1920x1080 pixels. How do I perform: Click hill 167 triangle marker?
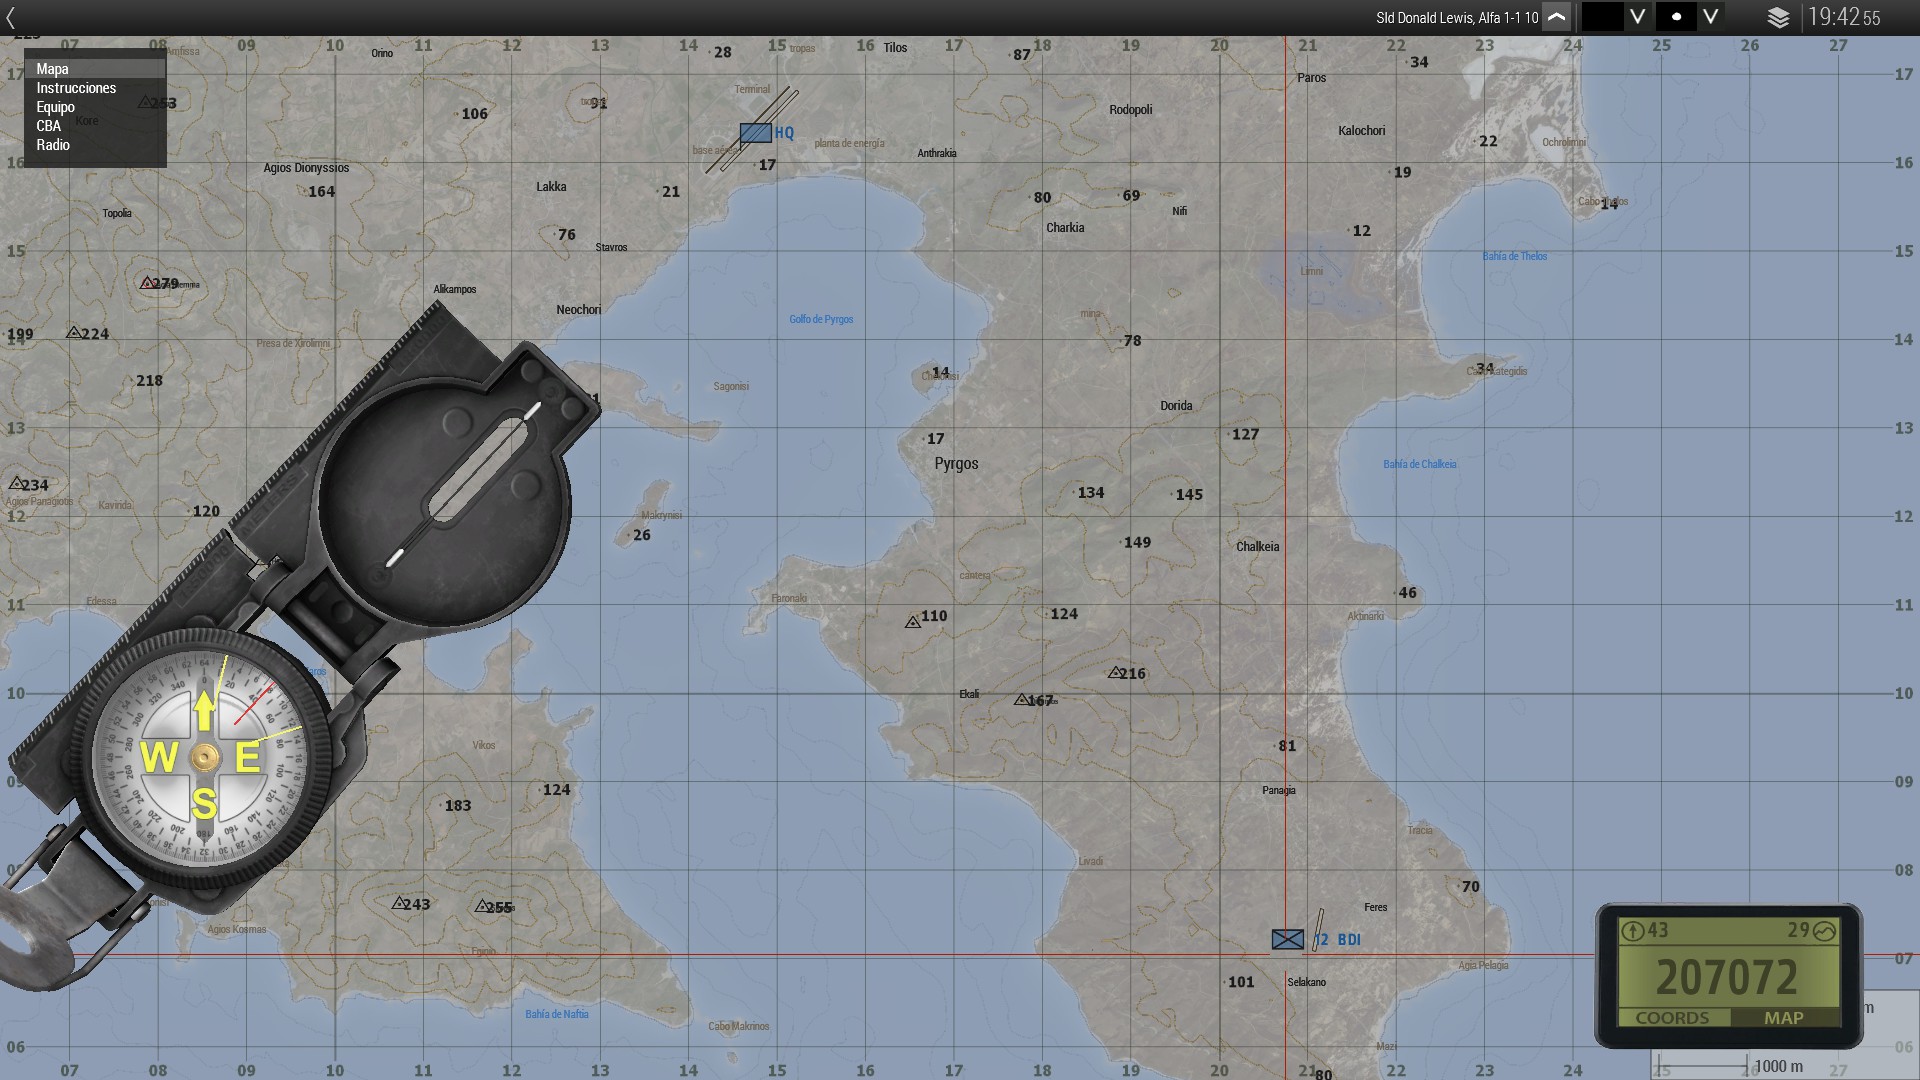[1021, 700]
